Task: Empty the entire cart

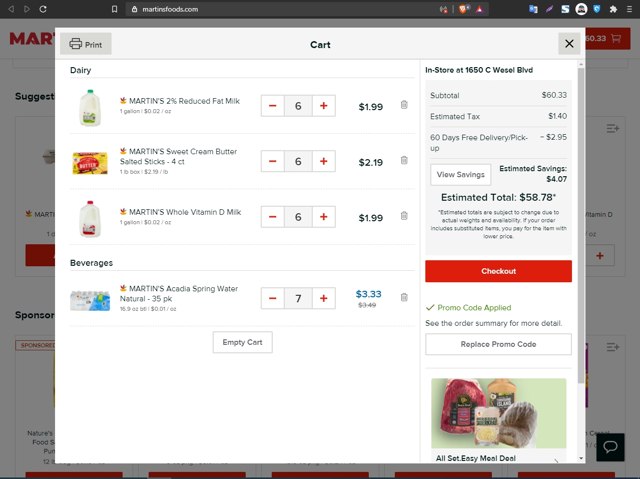Action: pos(242,342)
